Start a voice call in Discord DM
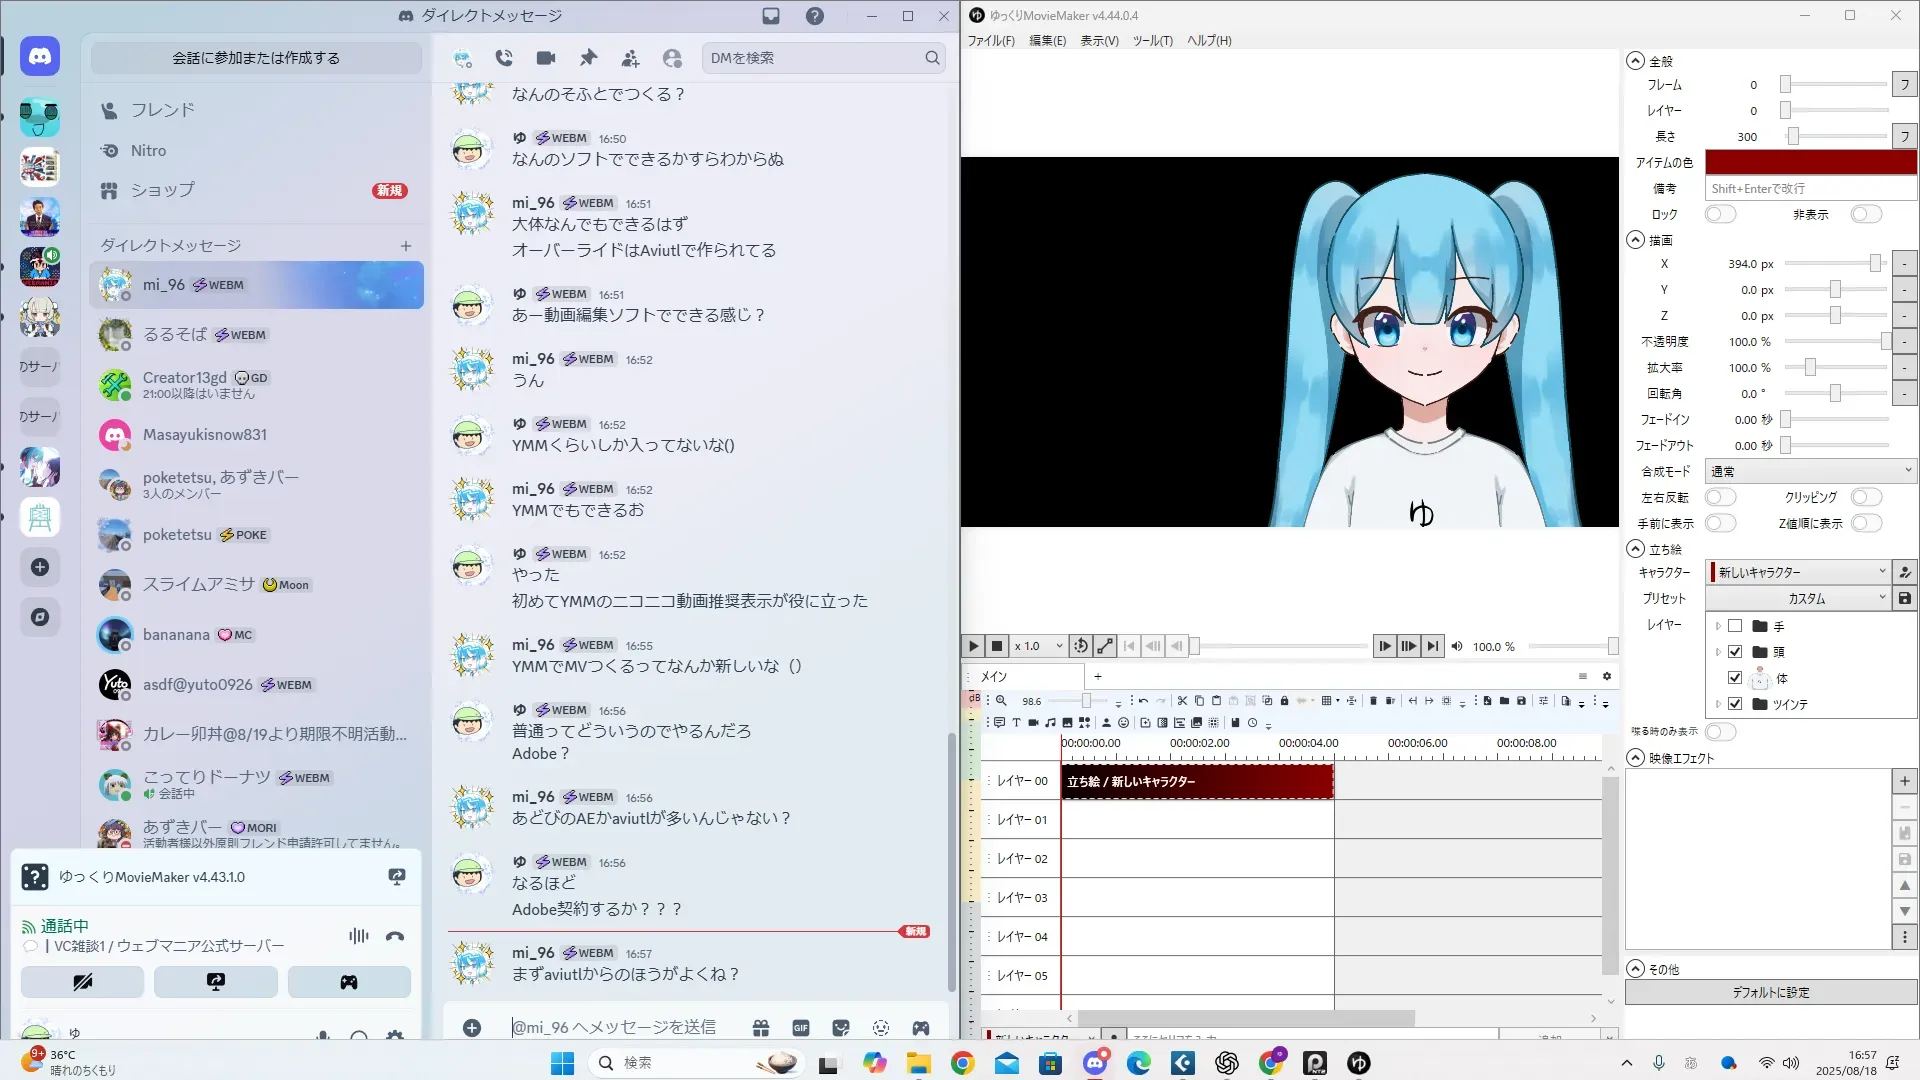The image size is (1920, 1080). 504,58
